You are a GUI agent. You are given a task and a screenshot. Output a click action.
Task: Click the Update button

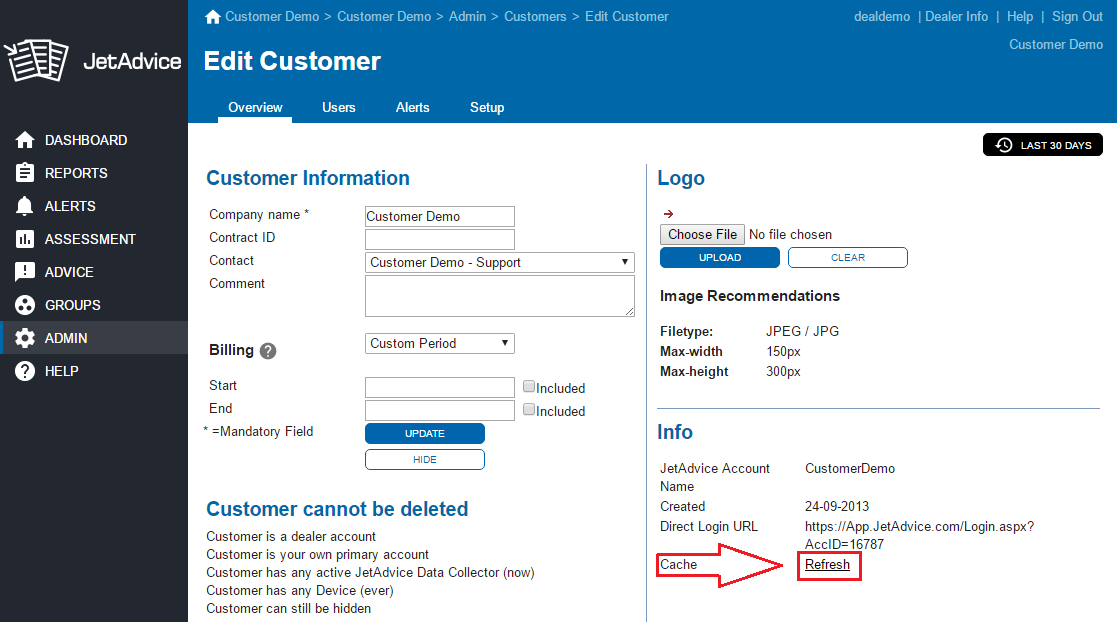pos(424,433)
